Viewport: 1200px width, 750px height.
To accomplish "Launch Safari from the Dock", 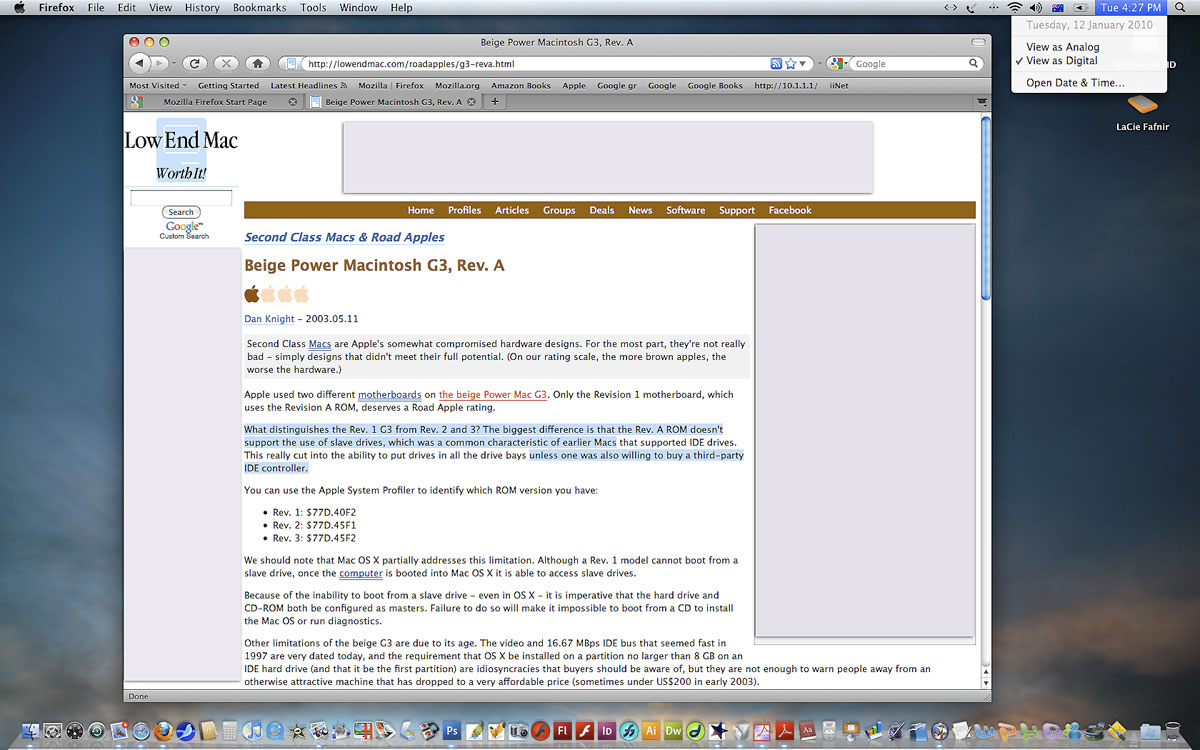I will (x=141, y=731).
